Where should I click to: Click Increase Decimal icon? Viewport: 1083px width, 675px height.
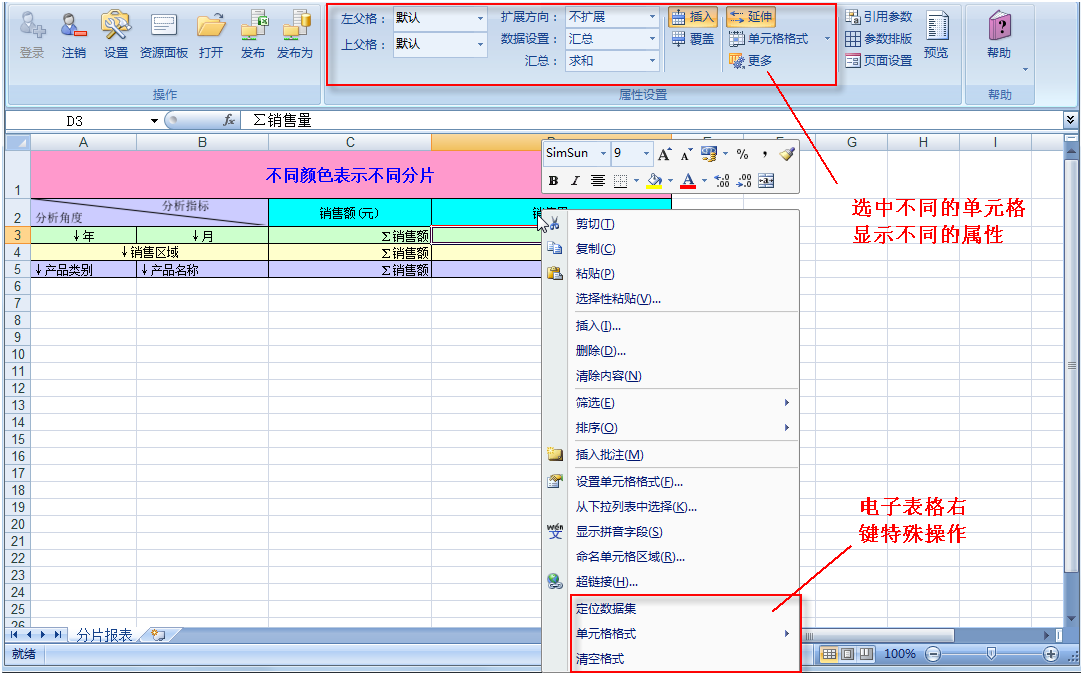(722, 181)
